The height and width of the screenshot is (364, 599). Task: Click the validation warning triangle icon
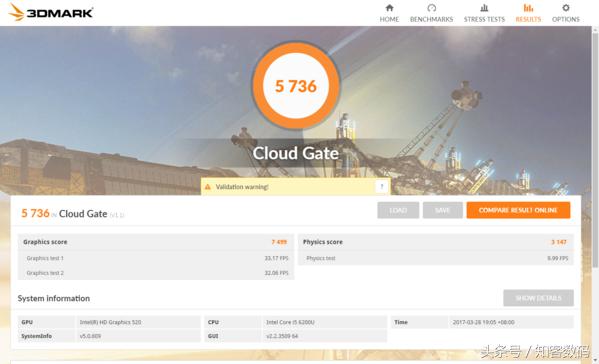pyautogui.click(x=207, y=187)
